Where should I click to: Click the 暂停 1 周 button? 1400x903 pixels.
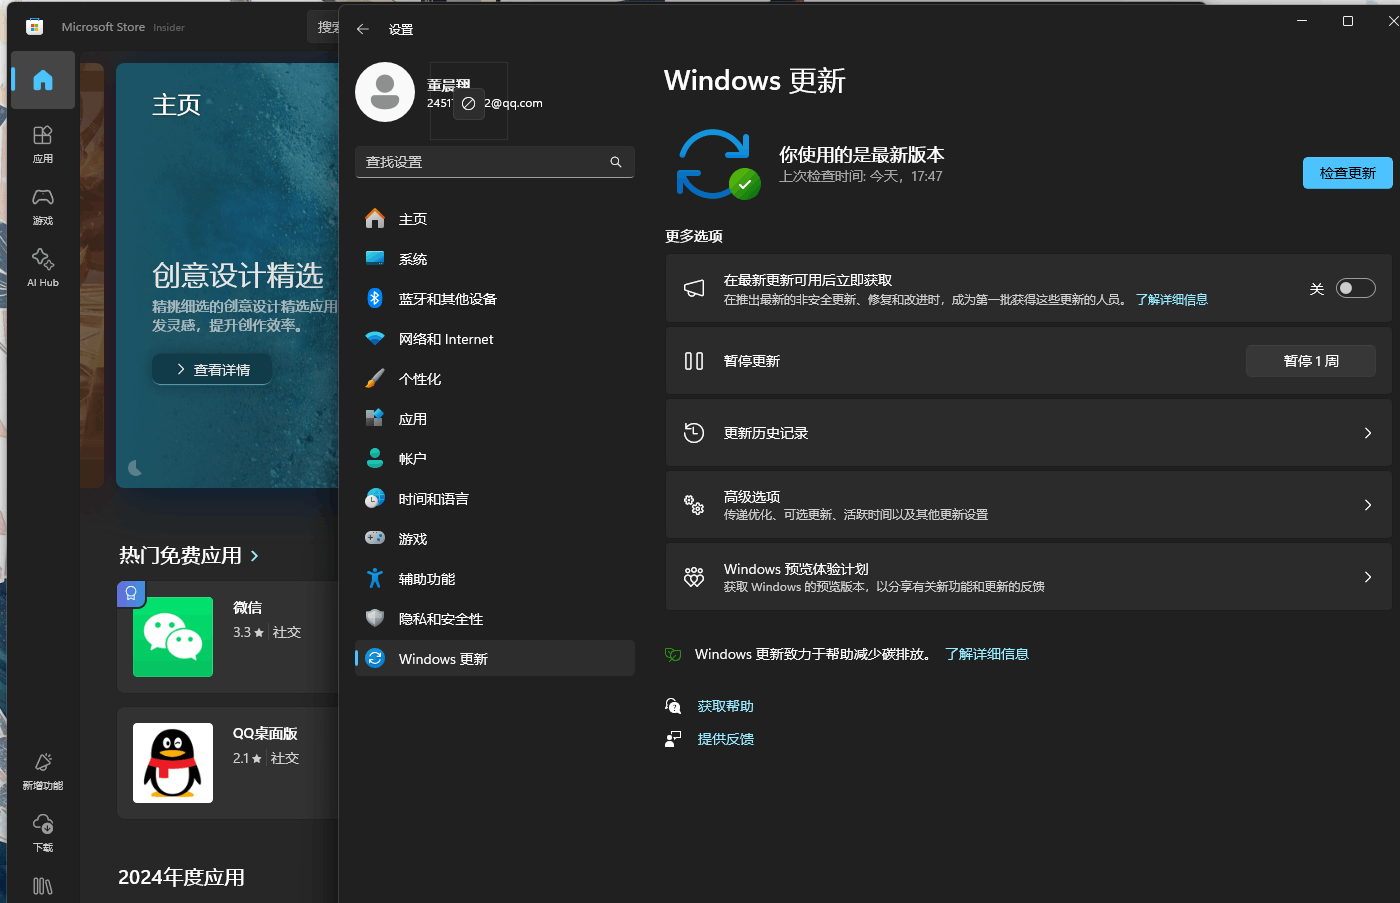point(1311,361)
